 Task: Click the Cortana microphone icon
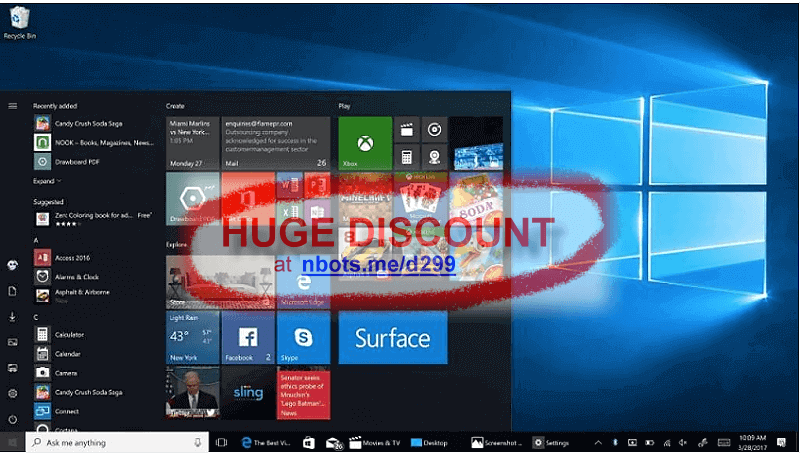pos(198,443)
